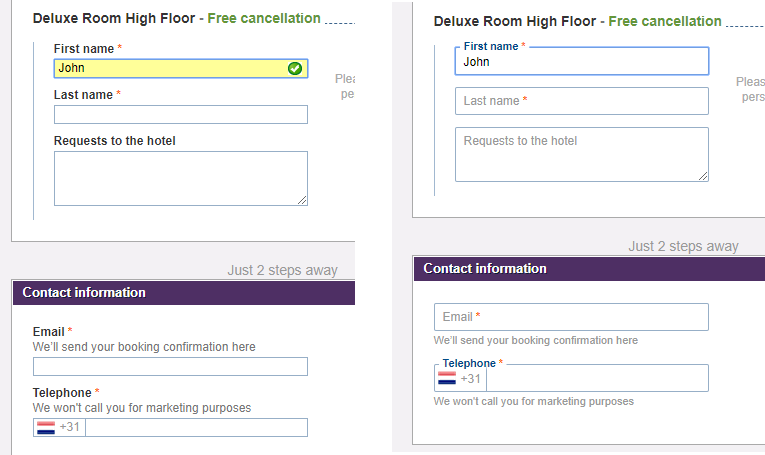
Task: Open the +31 country code selector on left form
Action: [60, 428]
